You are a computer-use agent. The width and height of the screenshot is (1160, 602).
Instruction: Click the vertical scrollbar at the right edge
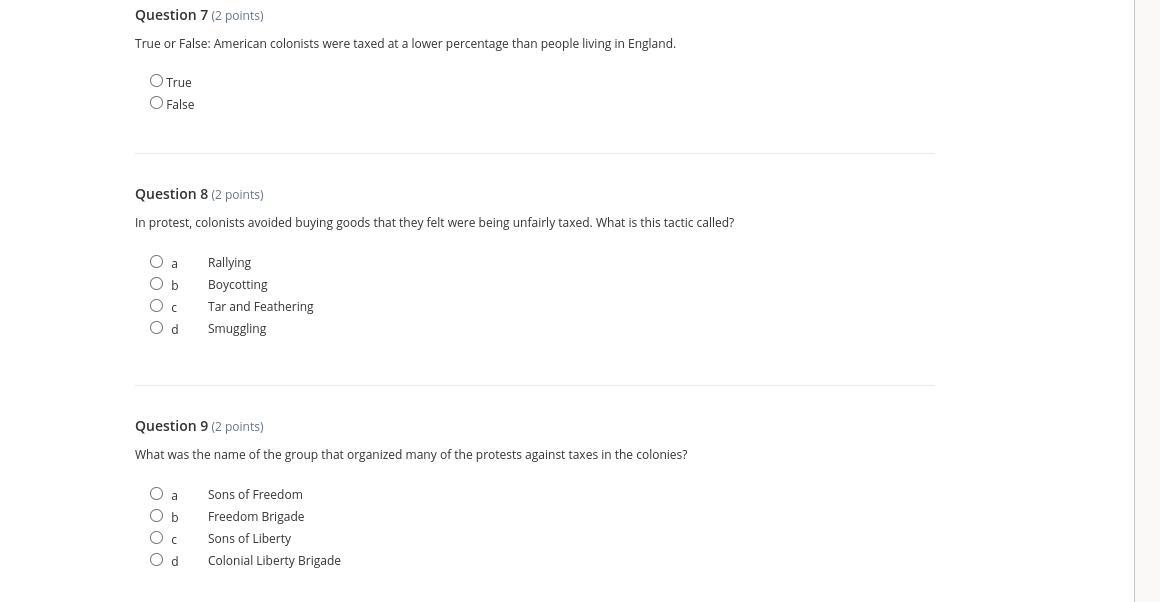coord(1147,300)
